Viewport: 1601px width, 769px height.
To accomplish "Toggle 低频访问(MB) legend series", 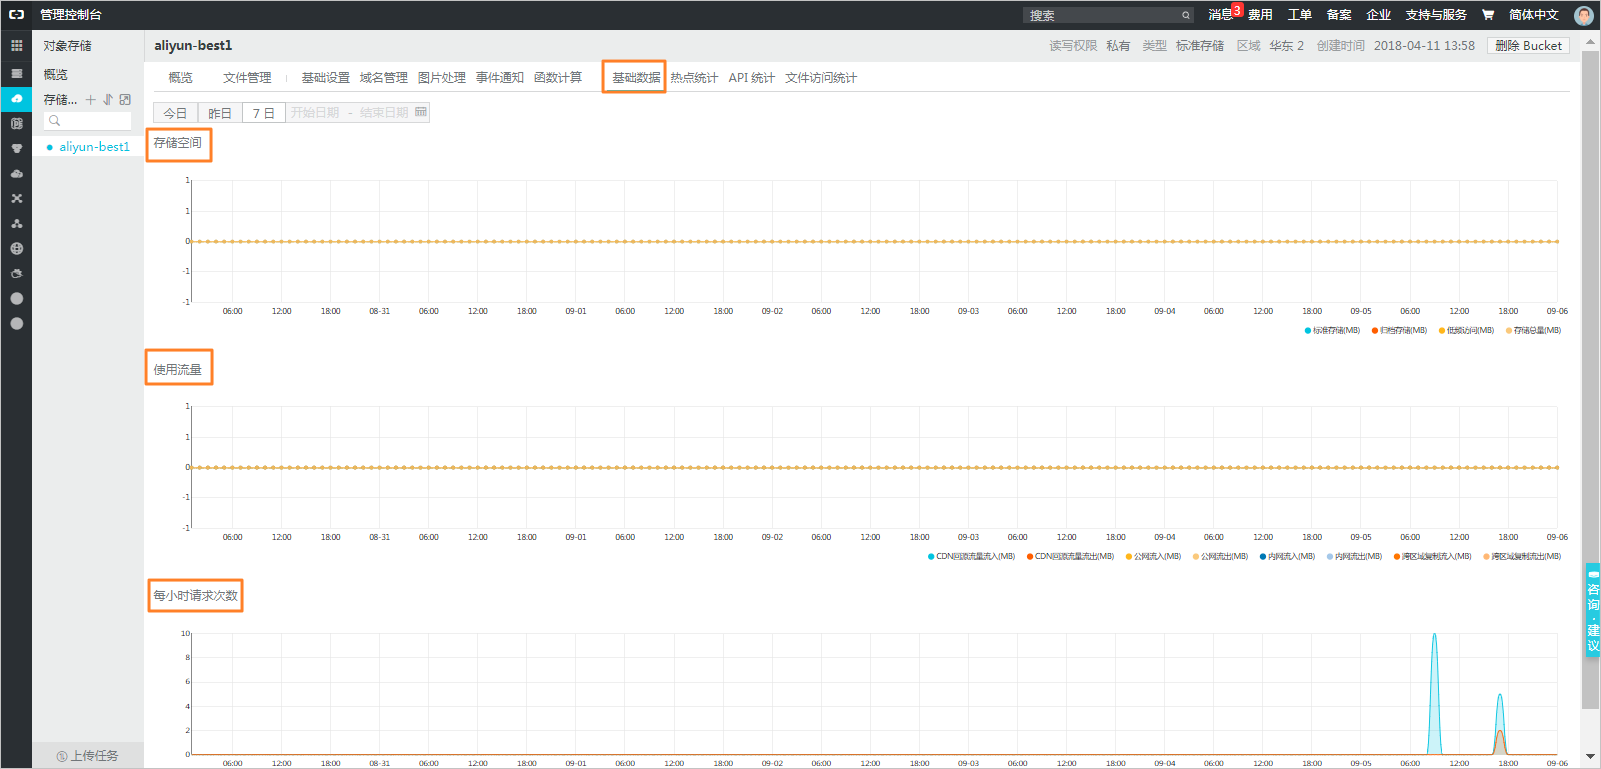I will coord(1466,330).
